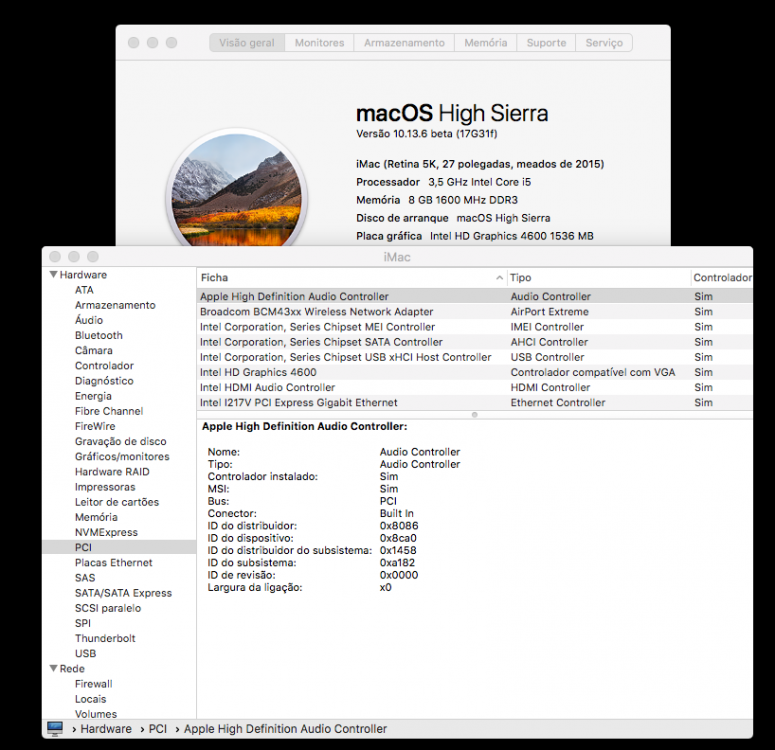Image resolution: width=775 pixels, height=750 pixels.
Task: Select Impressoras in the sidebar
Action: pyautogui.click(x=105, y=486)
